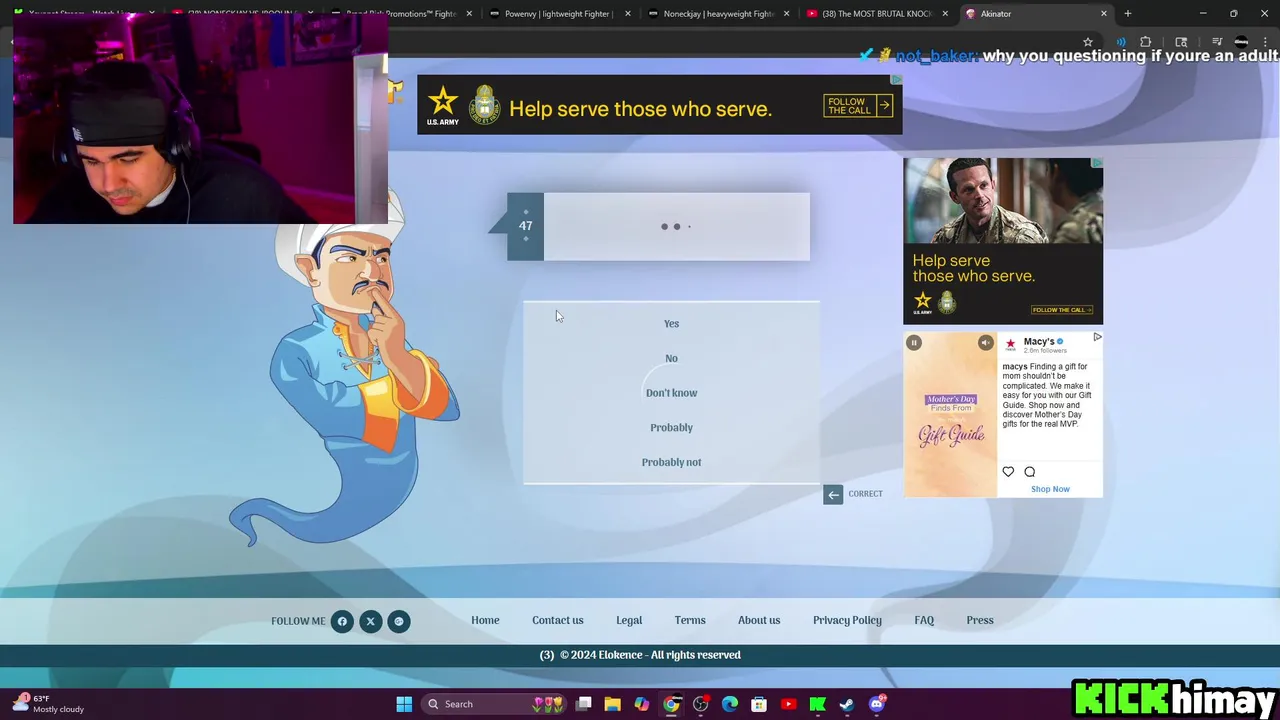Open the US Army sidebar ad image
Screen dimensions: 1280x720
pos(1003,241)
